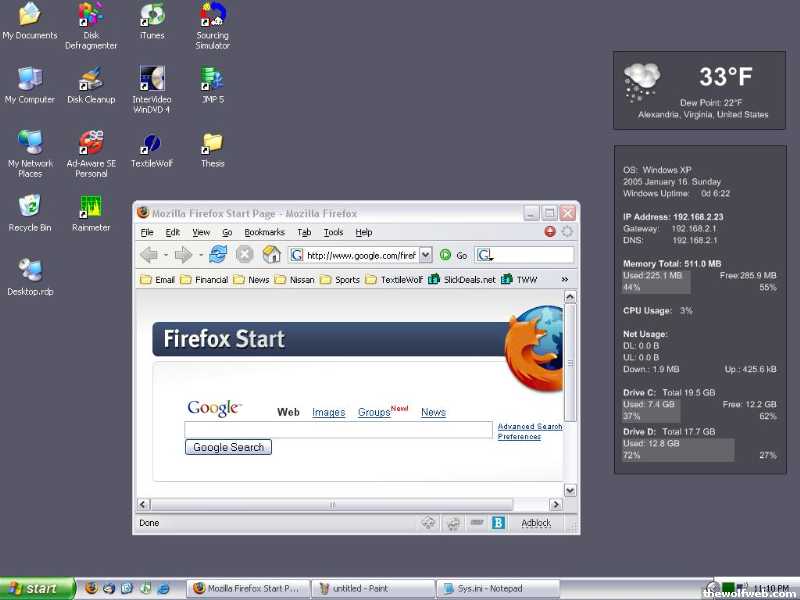Open the iTunes desktop icon

pos(152,15)
